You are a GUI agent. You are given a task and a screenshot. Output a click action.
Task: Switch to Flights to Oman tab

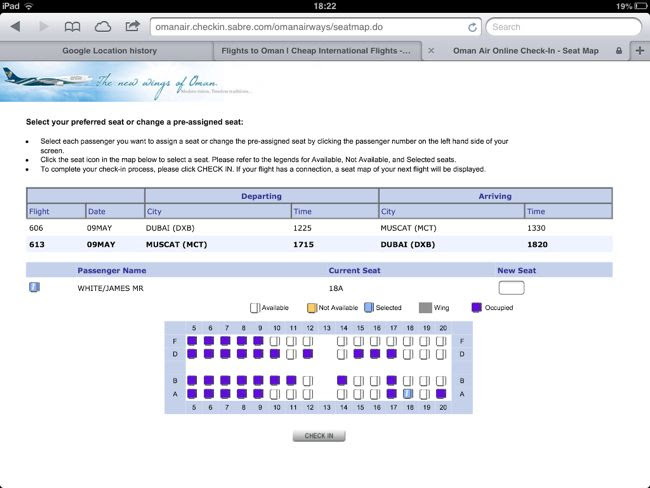(x=318, y=51)
